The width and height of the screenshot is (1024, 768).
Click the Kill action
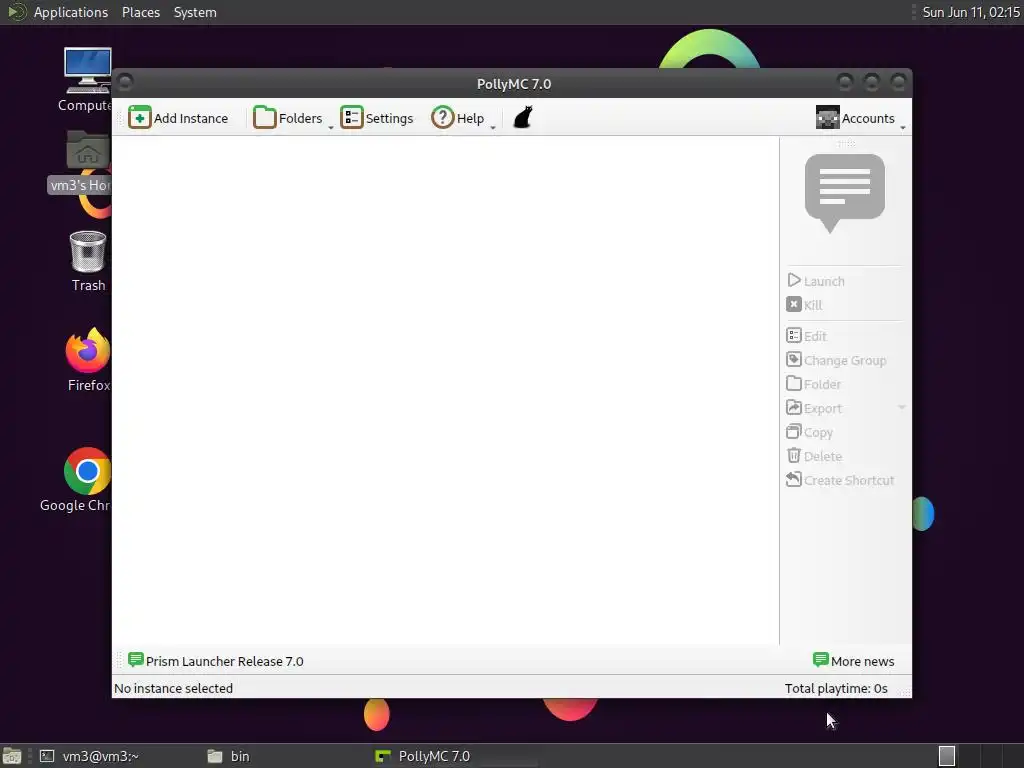pyautogui.click(x=804, y=305)
